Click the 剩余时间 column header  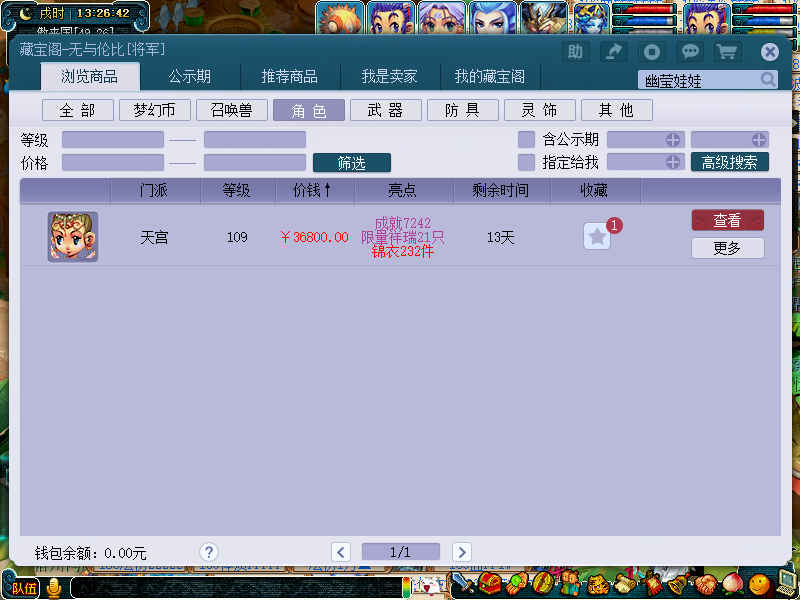pos(501,190)
